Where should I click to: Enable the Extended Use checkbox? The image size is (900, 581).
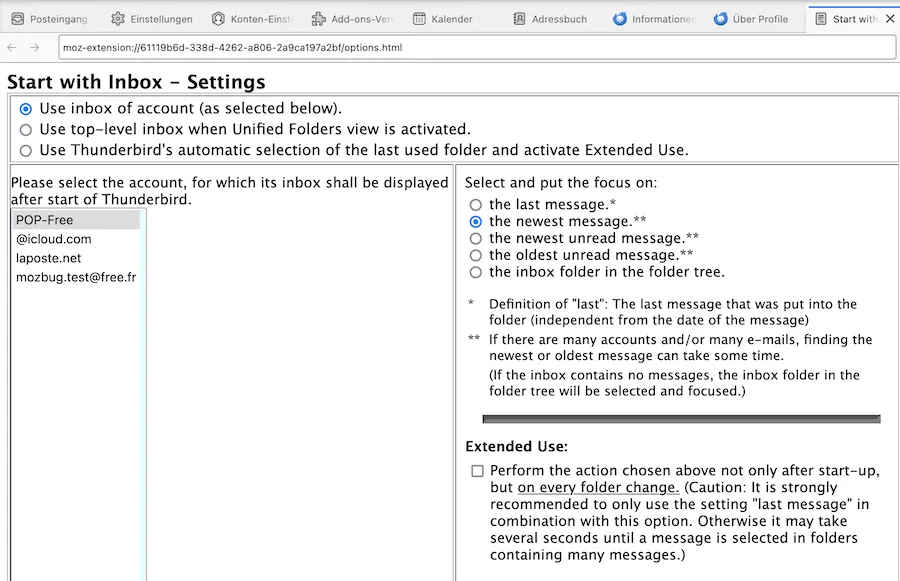coord(478,471)
